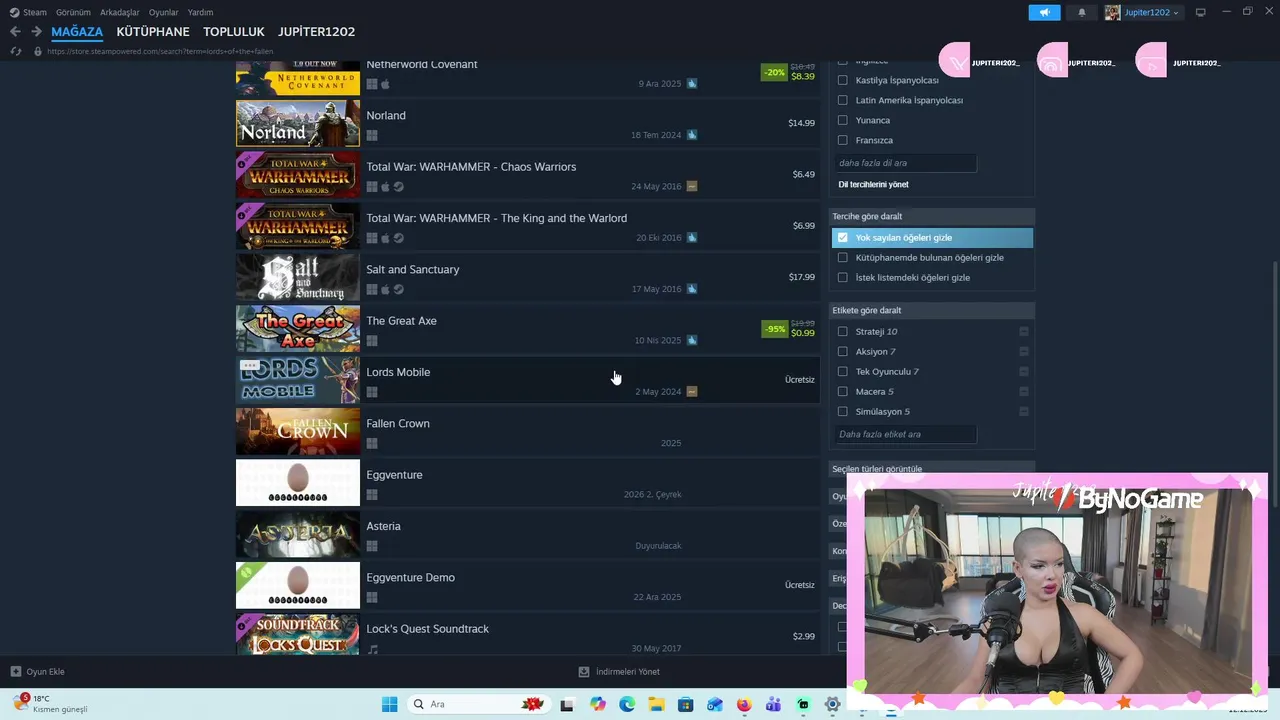This screenshot has width=1280, height=720.
Task: Open the weather widget showing 18°C
Action: tap(52, 703)
